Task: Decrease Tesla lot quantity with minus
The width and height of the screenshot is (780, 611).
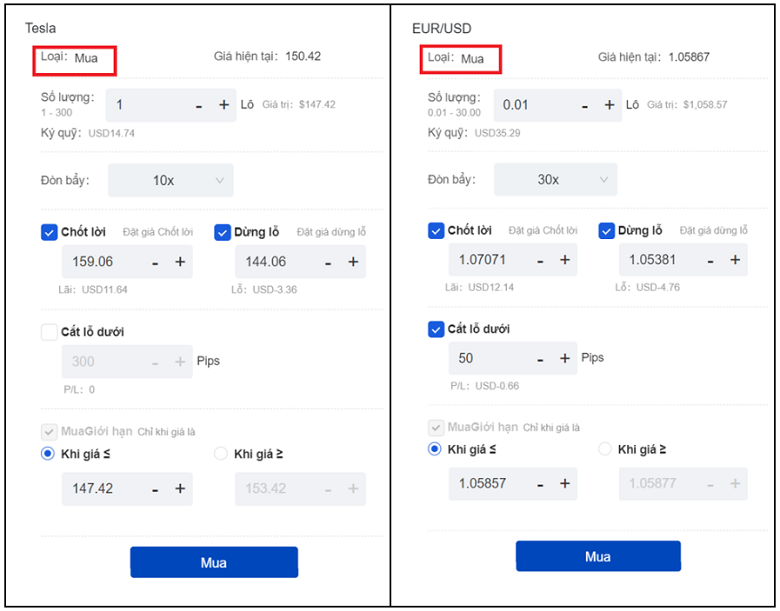Action: [199, 105]
